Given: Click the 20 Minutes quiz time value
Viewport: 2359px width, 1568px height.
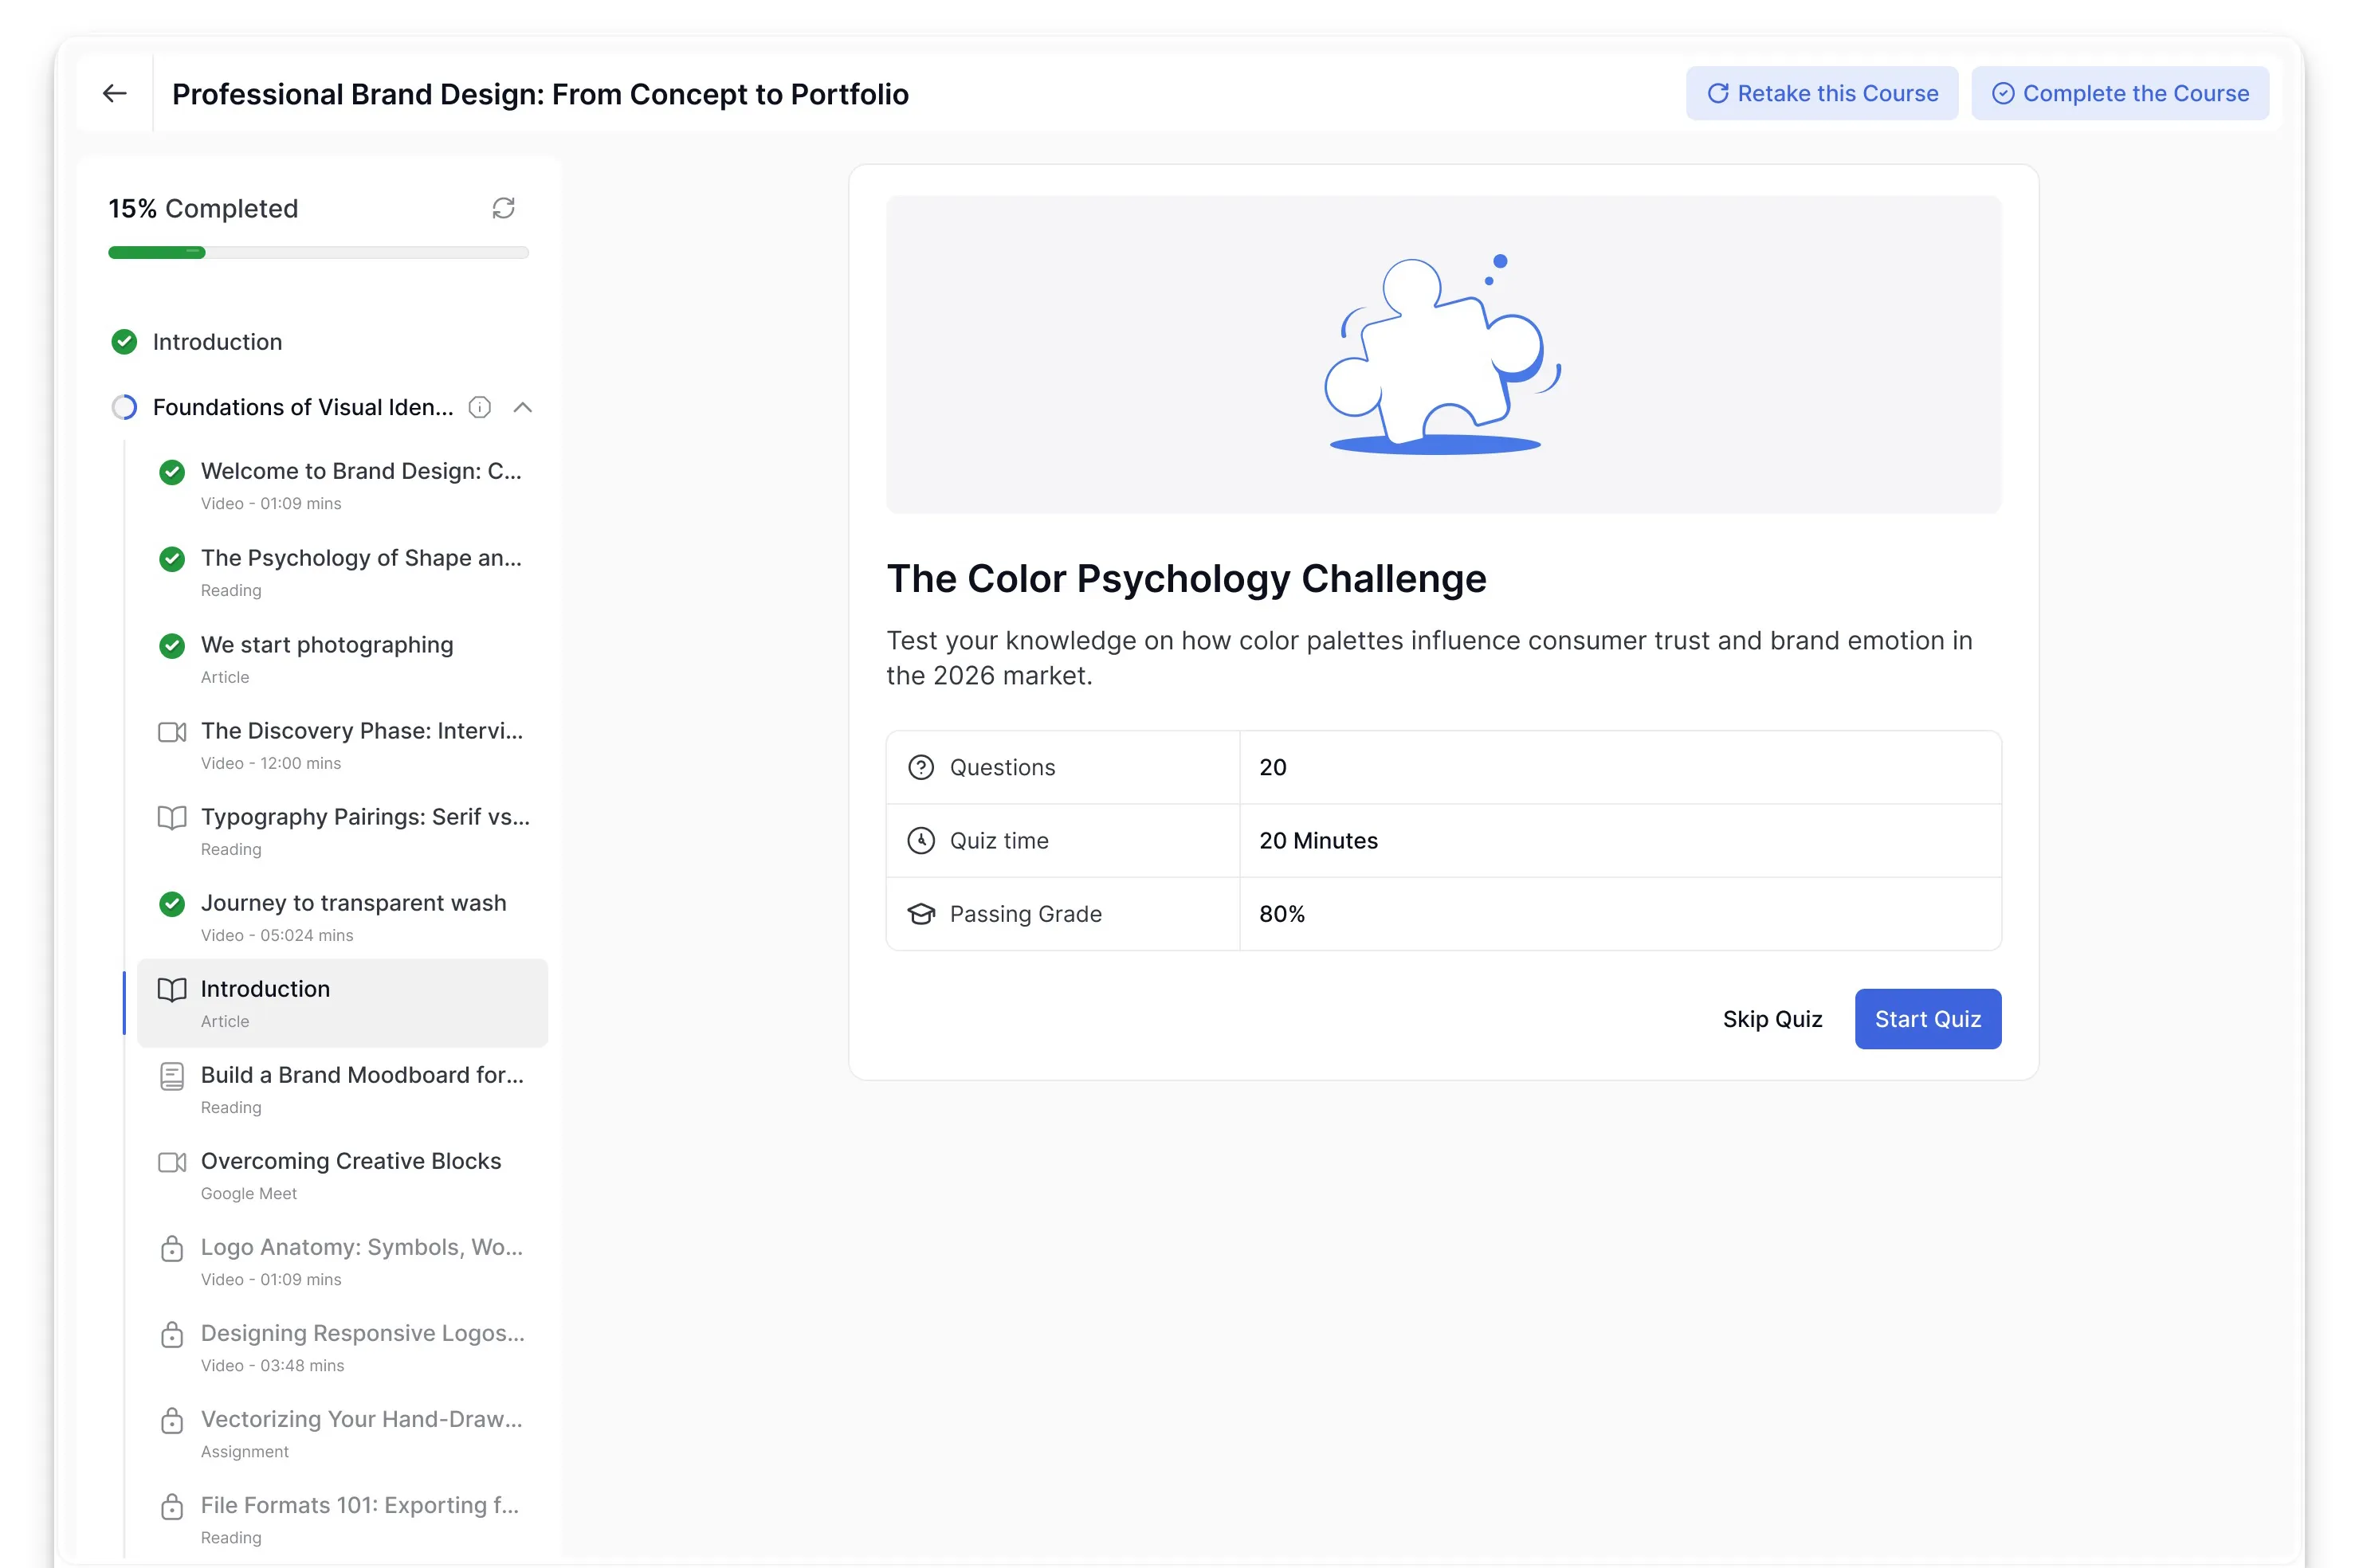Looking at the screenshot, I should tap(1318, 841).
